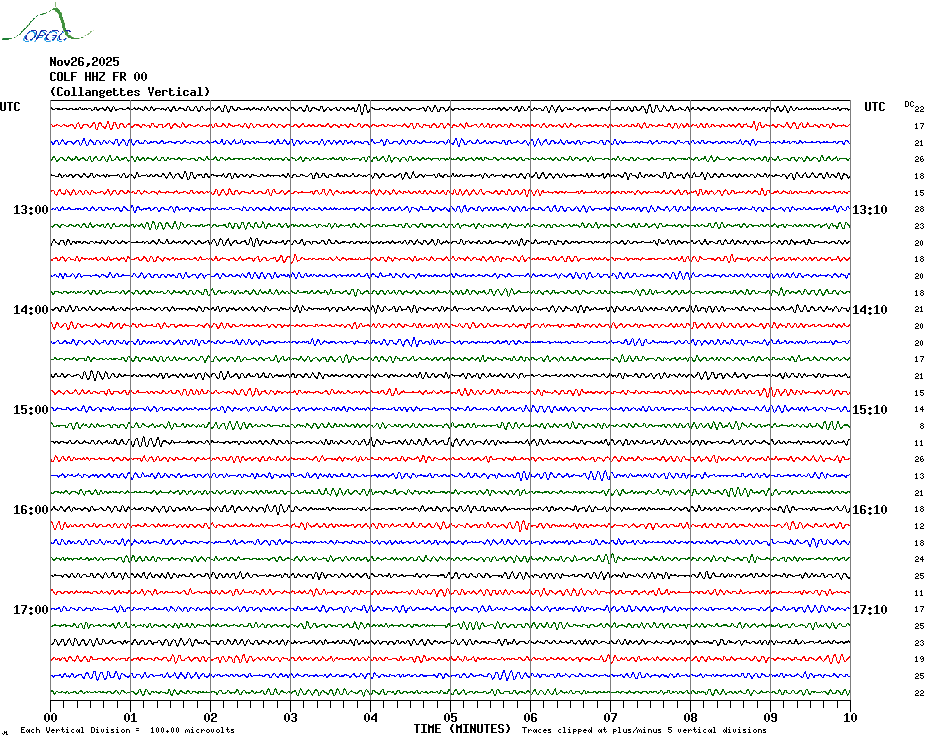Screen dimensions: 930x744
Task: Click the UTC label left of the plot
Action: coord(10,107)
